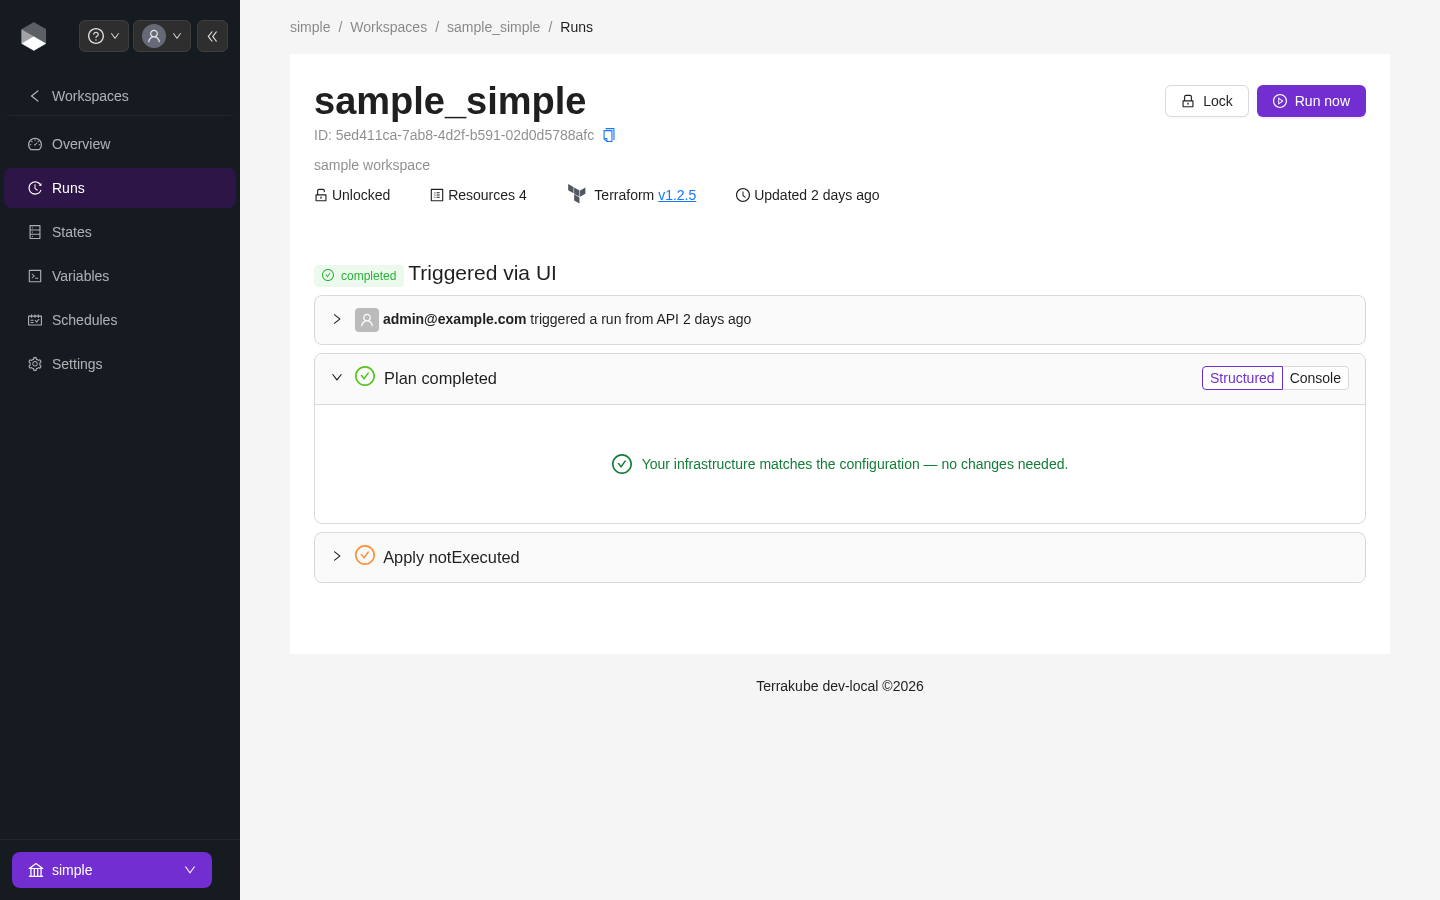
Task: Click the Unlocked status indicator
Action: point(352,195)
